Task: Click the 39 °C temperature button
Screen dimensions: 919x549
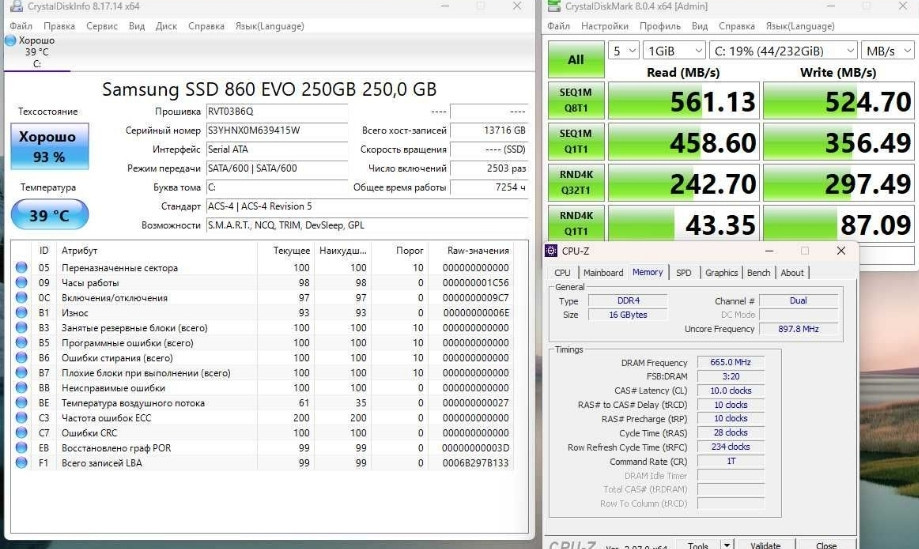Action: [50, 214]
